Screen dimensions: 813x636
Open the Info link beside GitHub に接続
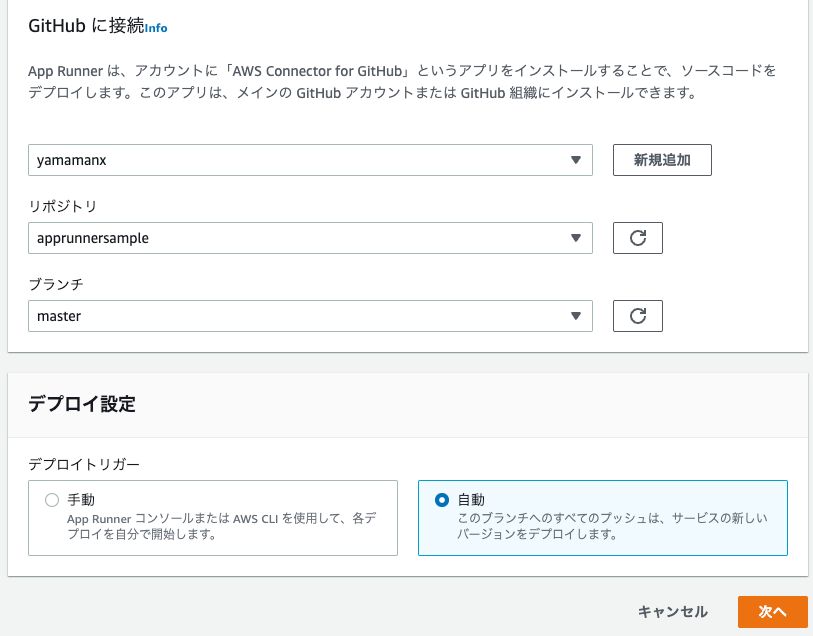click(156, 28)
